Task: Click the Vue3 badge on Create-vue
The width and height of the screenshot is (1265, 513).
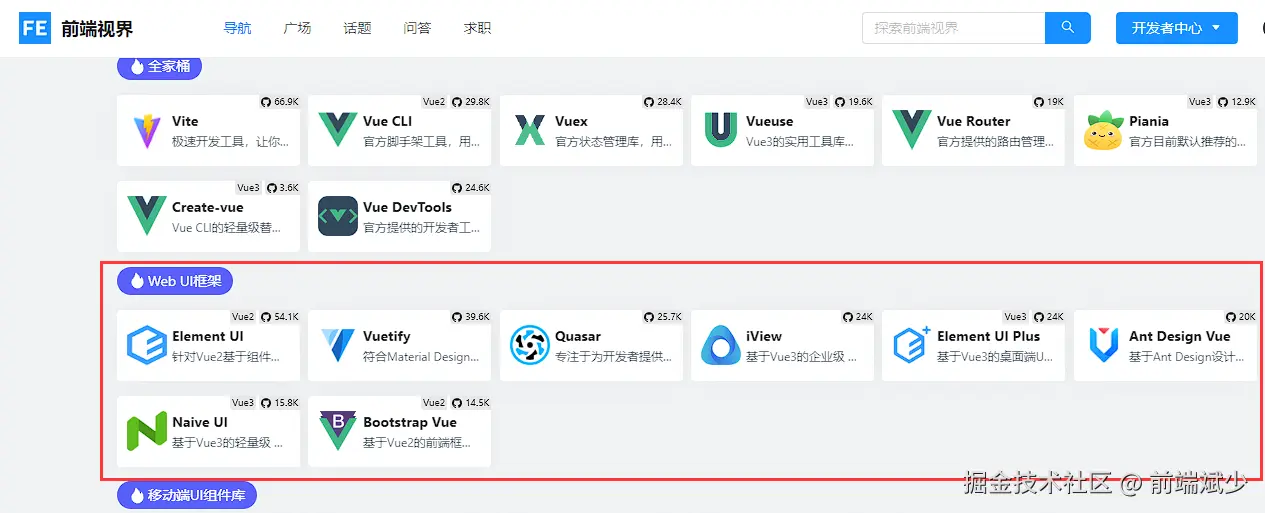Action: click(x=248, y=188)
